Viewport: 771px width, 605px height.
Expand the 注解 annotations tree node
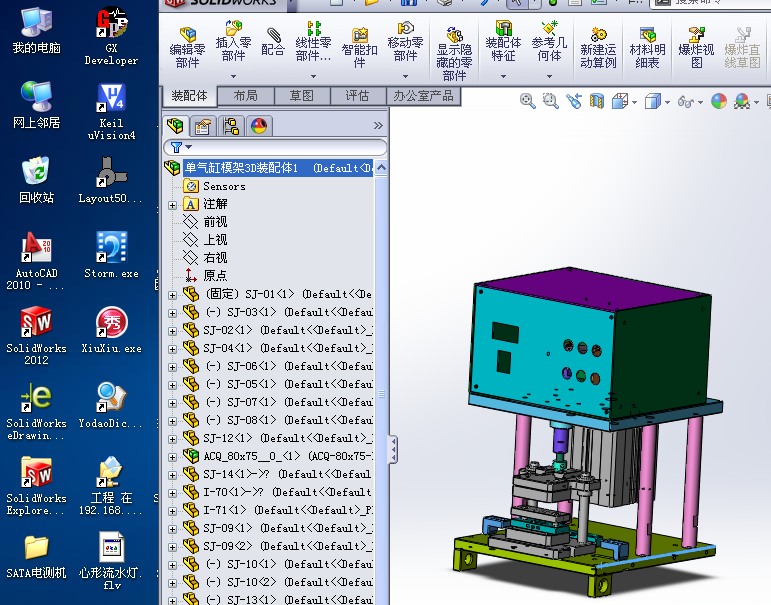coord(172,204)
